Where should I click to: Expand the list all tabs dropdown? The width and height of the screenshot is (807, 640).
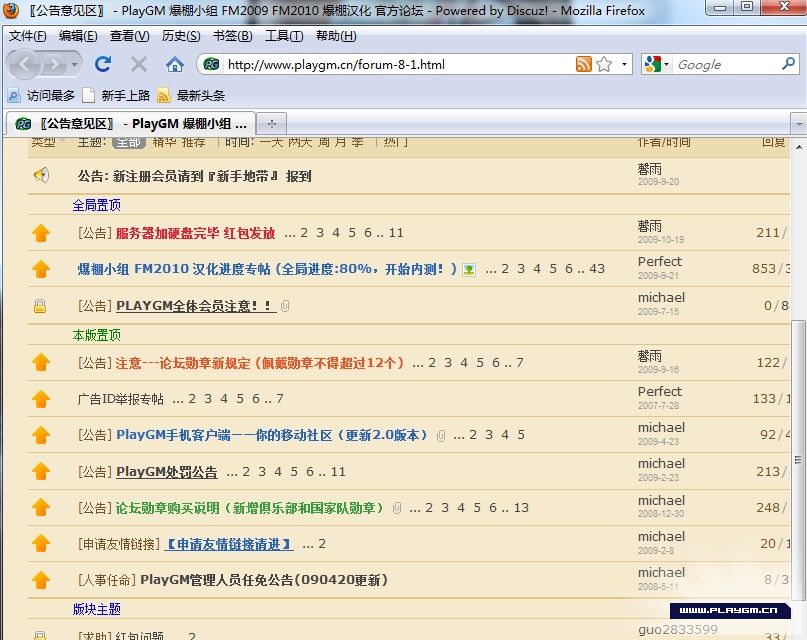coord(797,123)
